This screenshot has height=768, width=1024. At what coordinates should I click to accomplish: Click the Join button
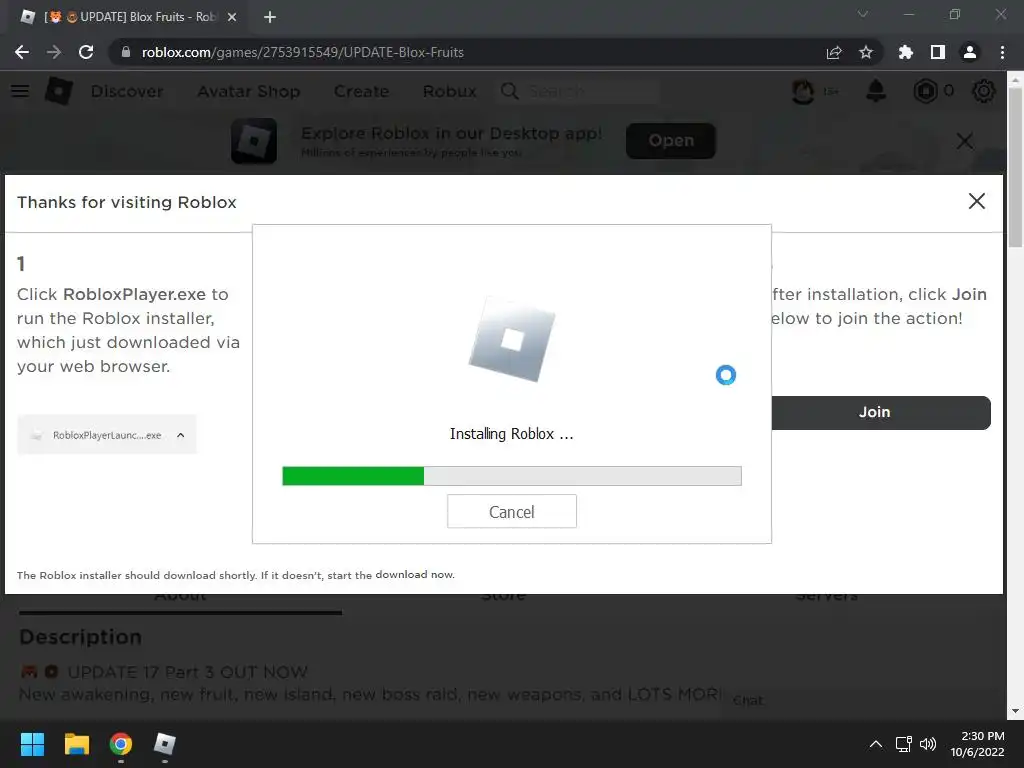(x=881, y=412)
